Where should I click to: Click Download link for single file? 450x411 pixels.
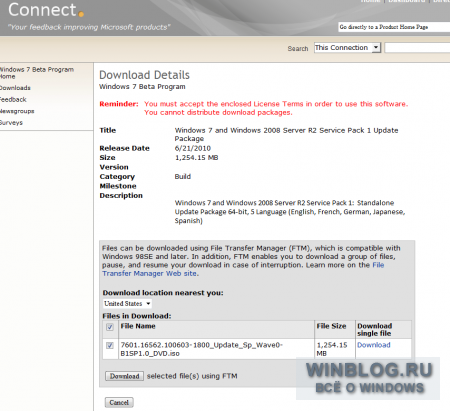tap(374, 345)
